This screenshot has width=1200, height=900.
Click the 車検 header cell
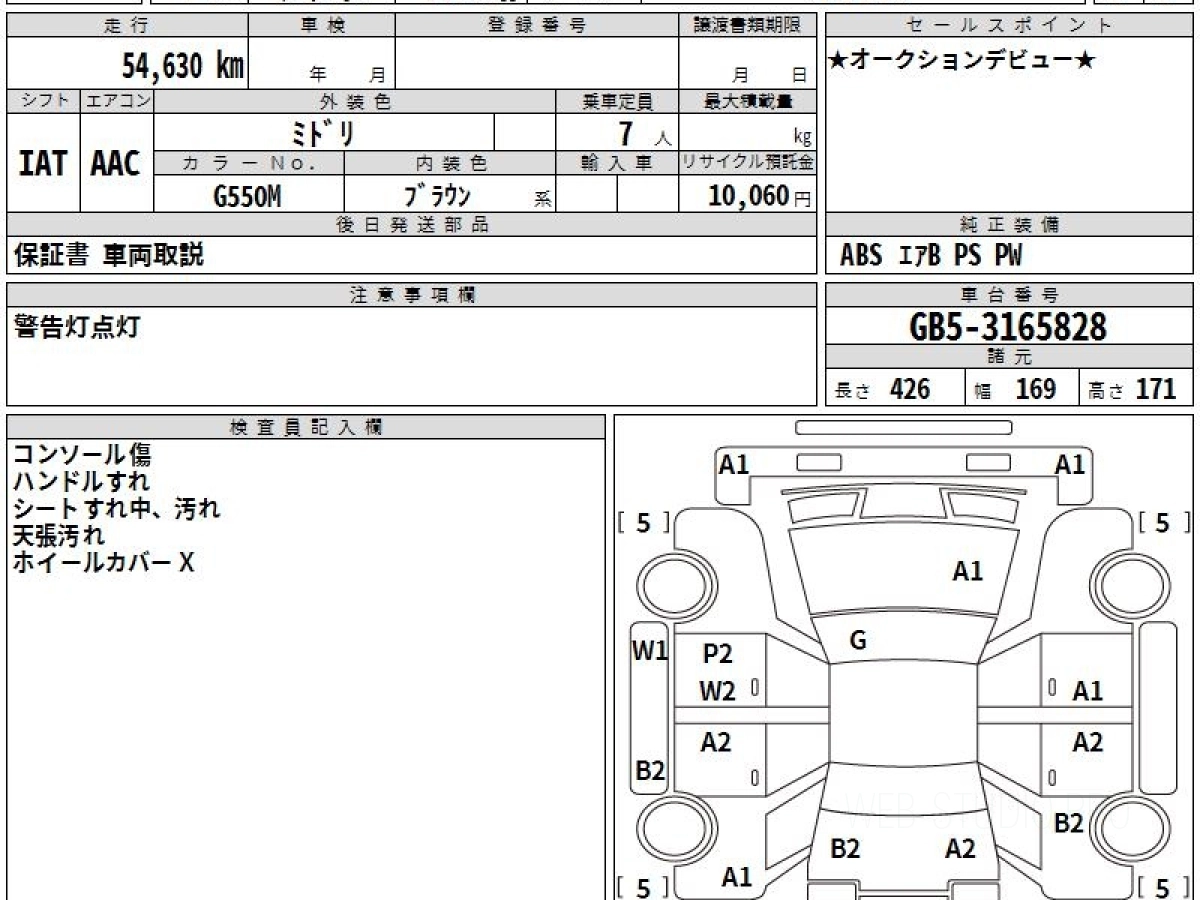pyautogui.click(x=321, y=26)
